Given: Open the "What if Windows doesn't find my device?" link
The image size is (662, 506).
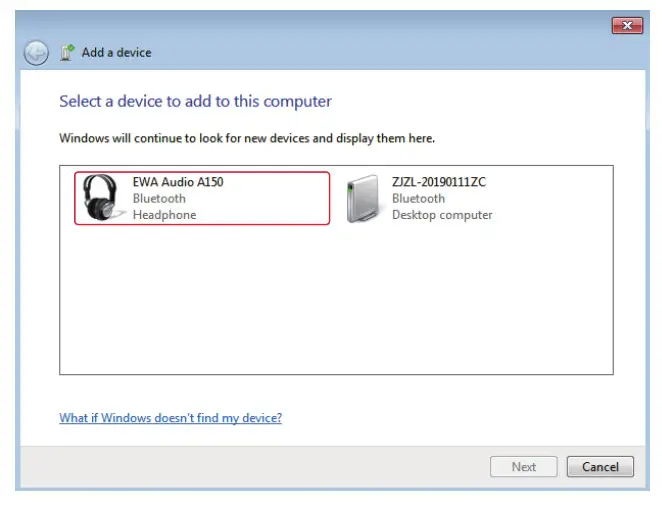Looking at the screenshot, I should pos(170,418).
